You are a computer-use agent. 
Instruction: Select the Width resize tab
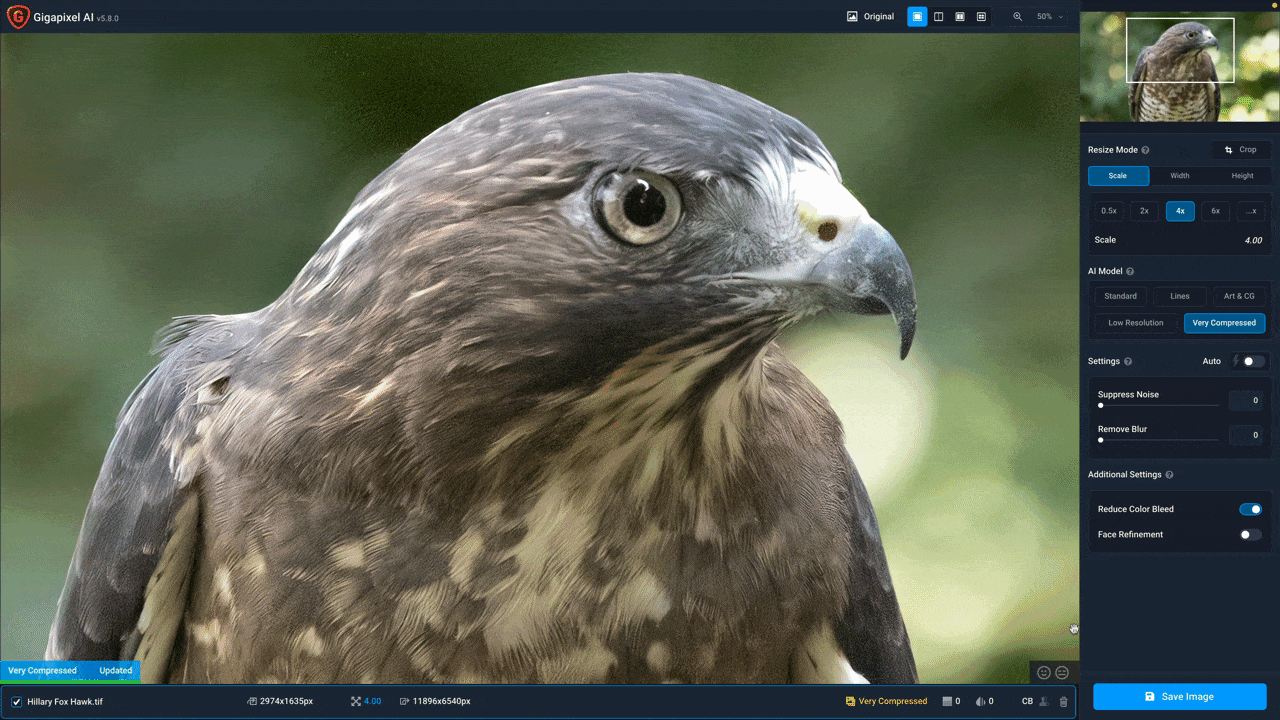(x=1180, y=176)
